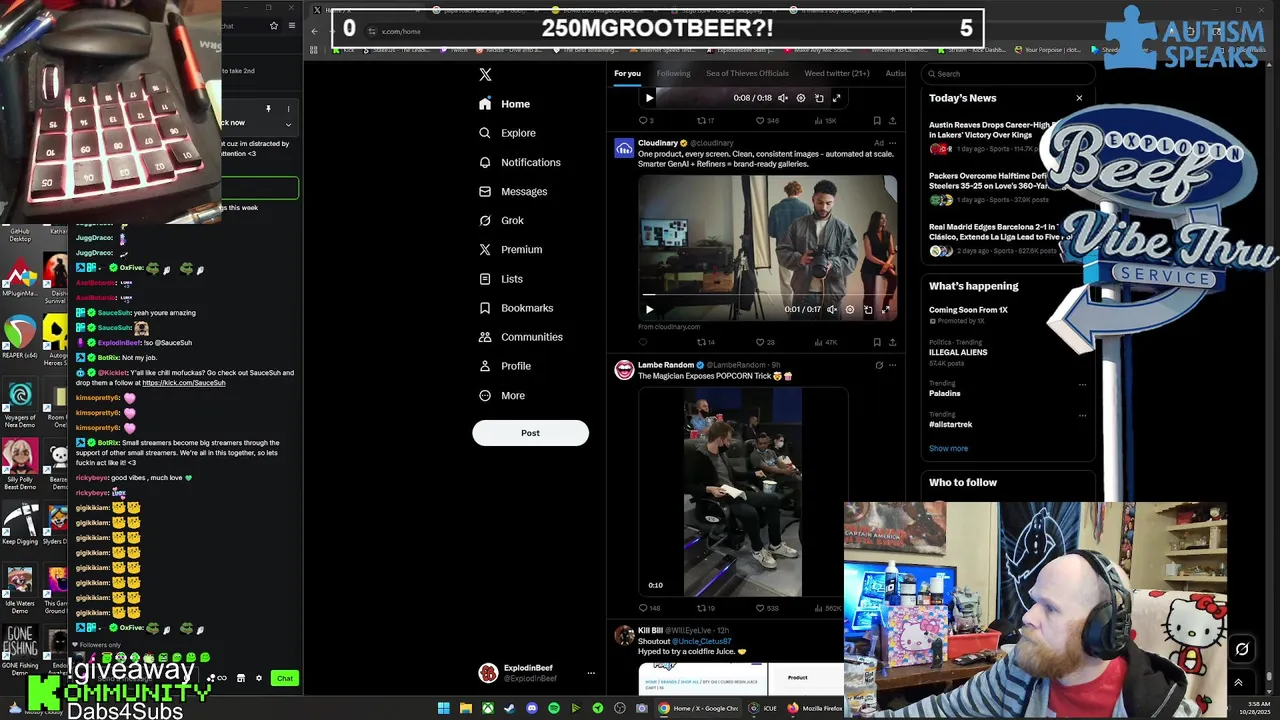
Task: Click the Grok icon on Lambe Random post
Action: [x=879, y=365]
